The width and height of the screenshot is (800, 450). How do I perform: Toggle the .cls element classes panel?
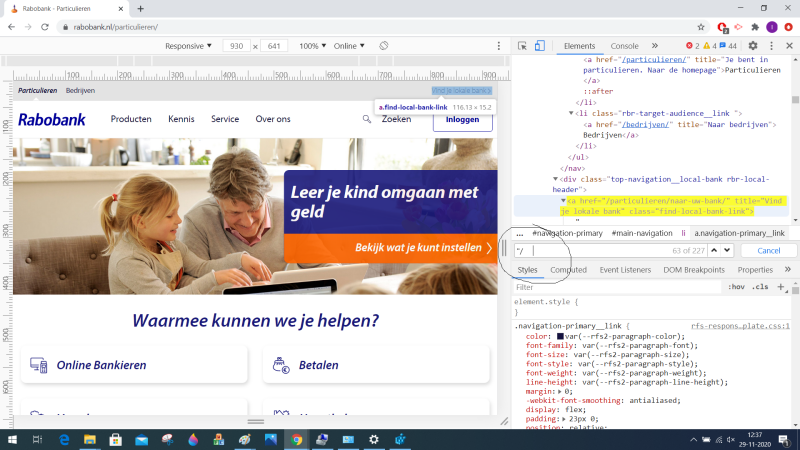tap(760, 287)
